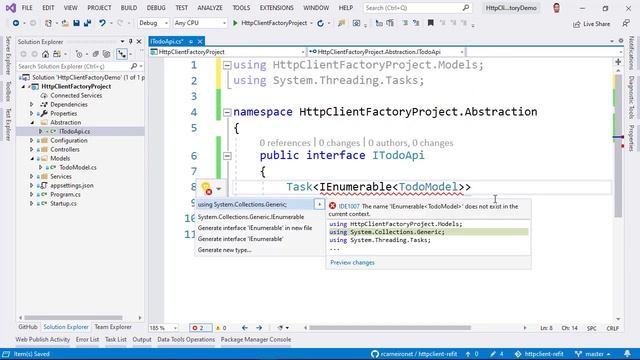
Task: Undo the last edit with the toolbar arrow
Action: [x=102, y=23]
